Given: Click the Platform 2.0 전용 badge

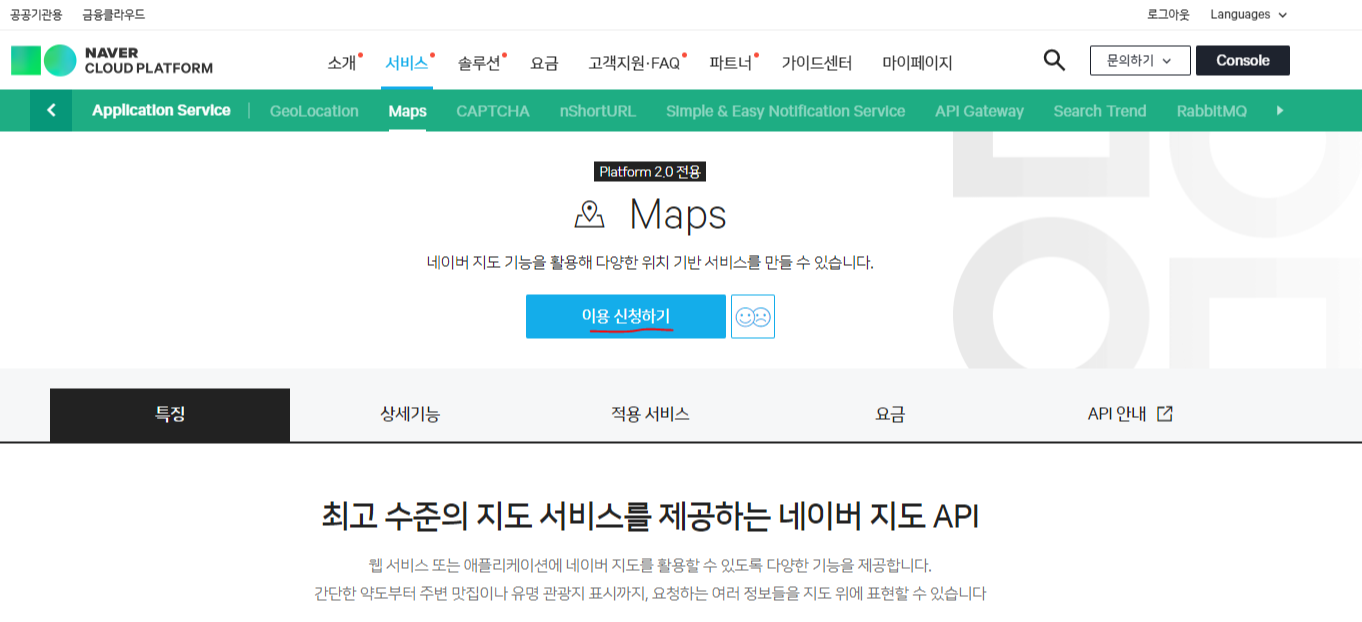Looking at the screenshot, I should pos(650,172).
